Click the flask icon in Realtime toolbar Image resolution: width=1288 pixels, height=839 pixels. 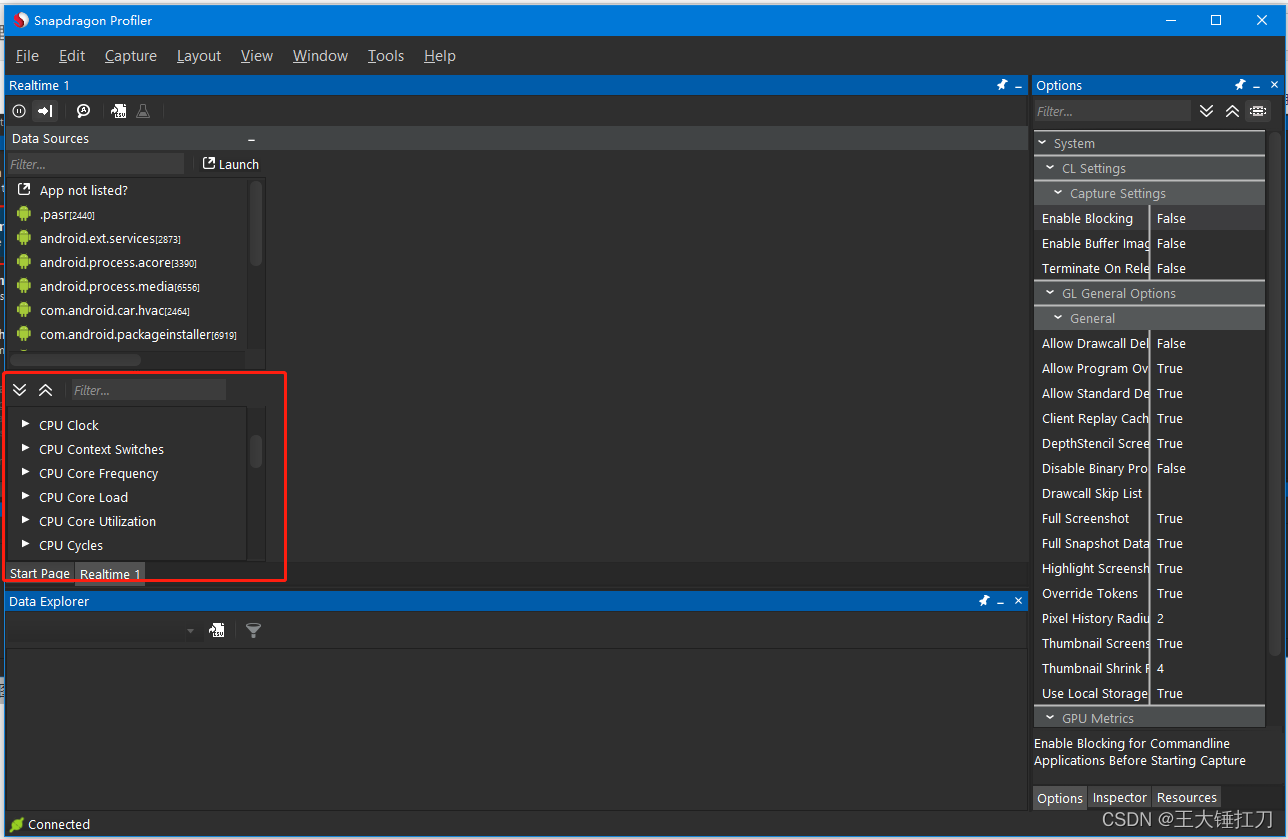click(x=143, y=111)
